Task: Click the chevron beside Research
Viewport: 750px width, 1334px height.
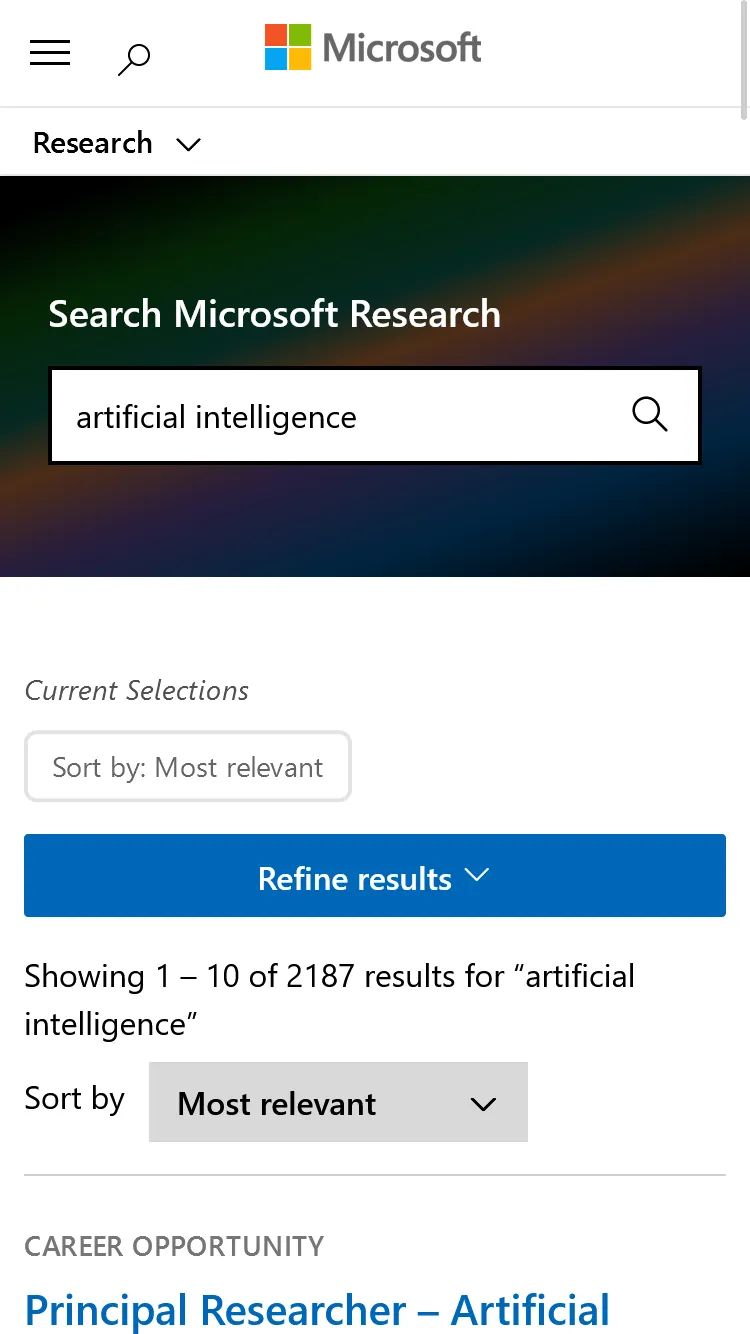Action: click(x=188, y=144)
